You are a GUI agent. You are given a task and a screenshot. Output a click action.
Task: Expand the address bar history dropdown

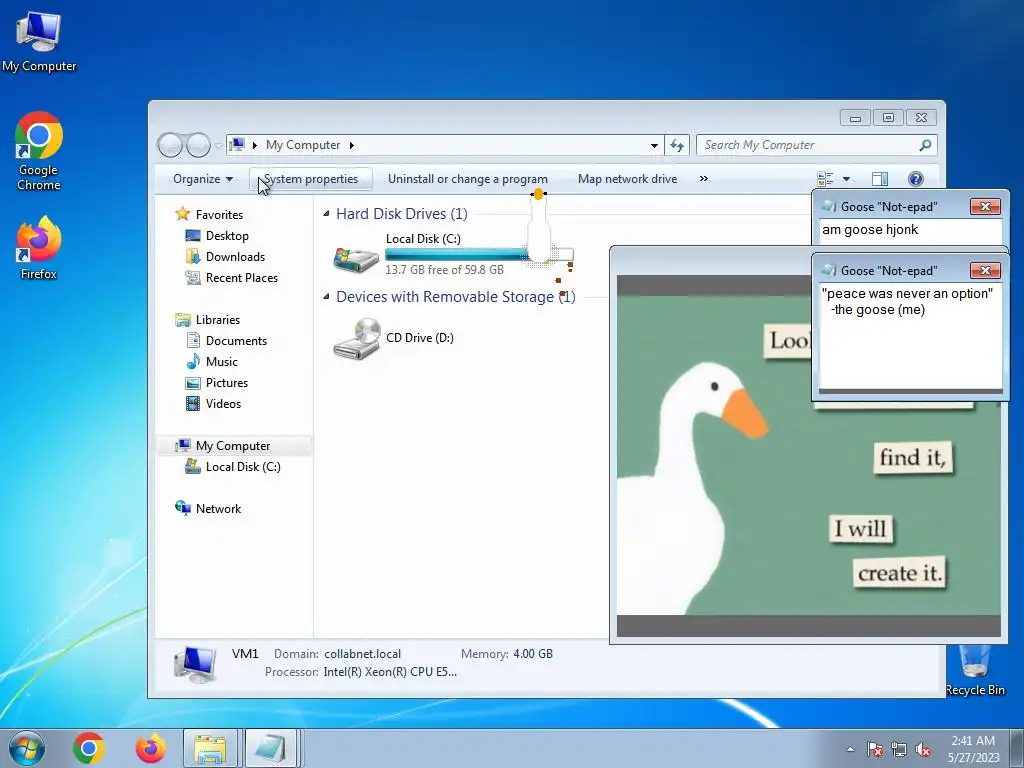(654, 145)
